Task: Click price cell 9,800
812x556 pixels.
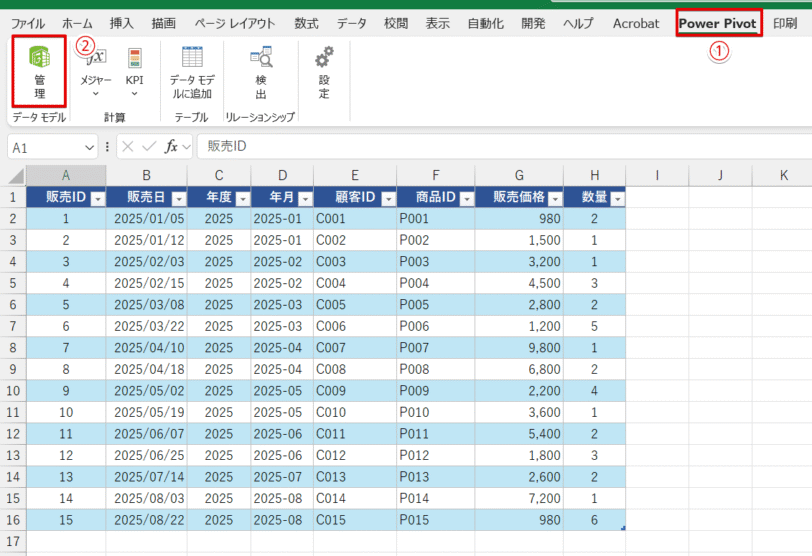Action: pyautogui.click(x=519, y=348)
